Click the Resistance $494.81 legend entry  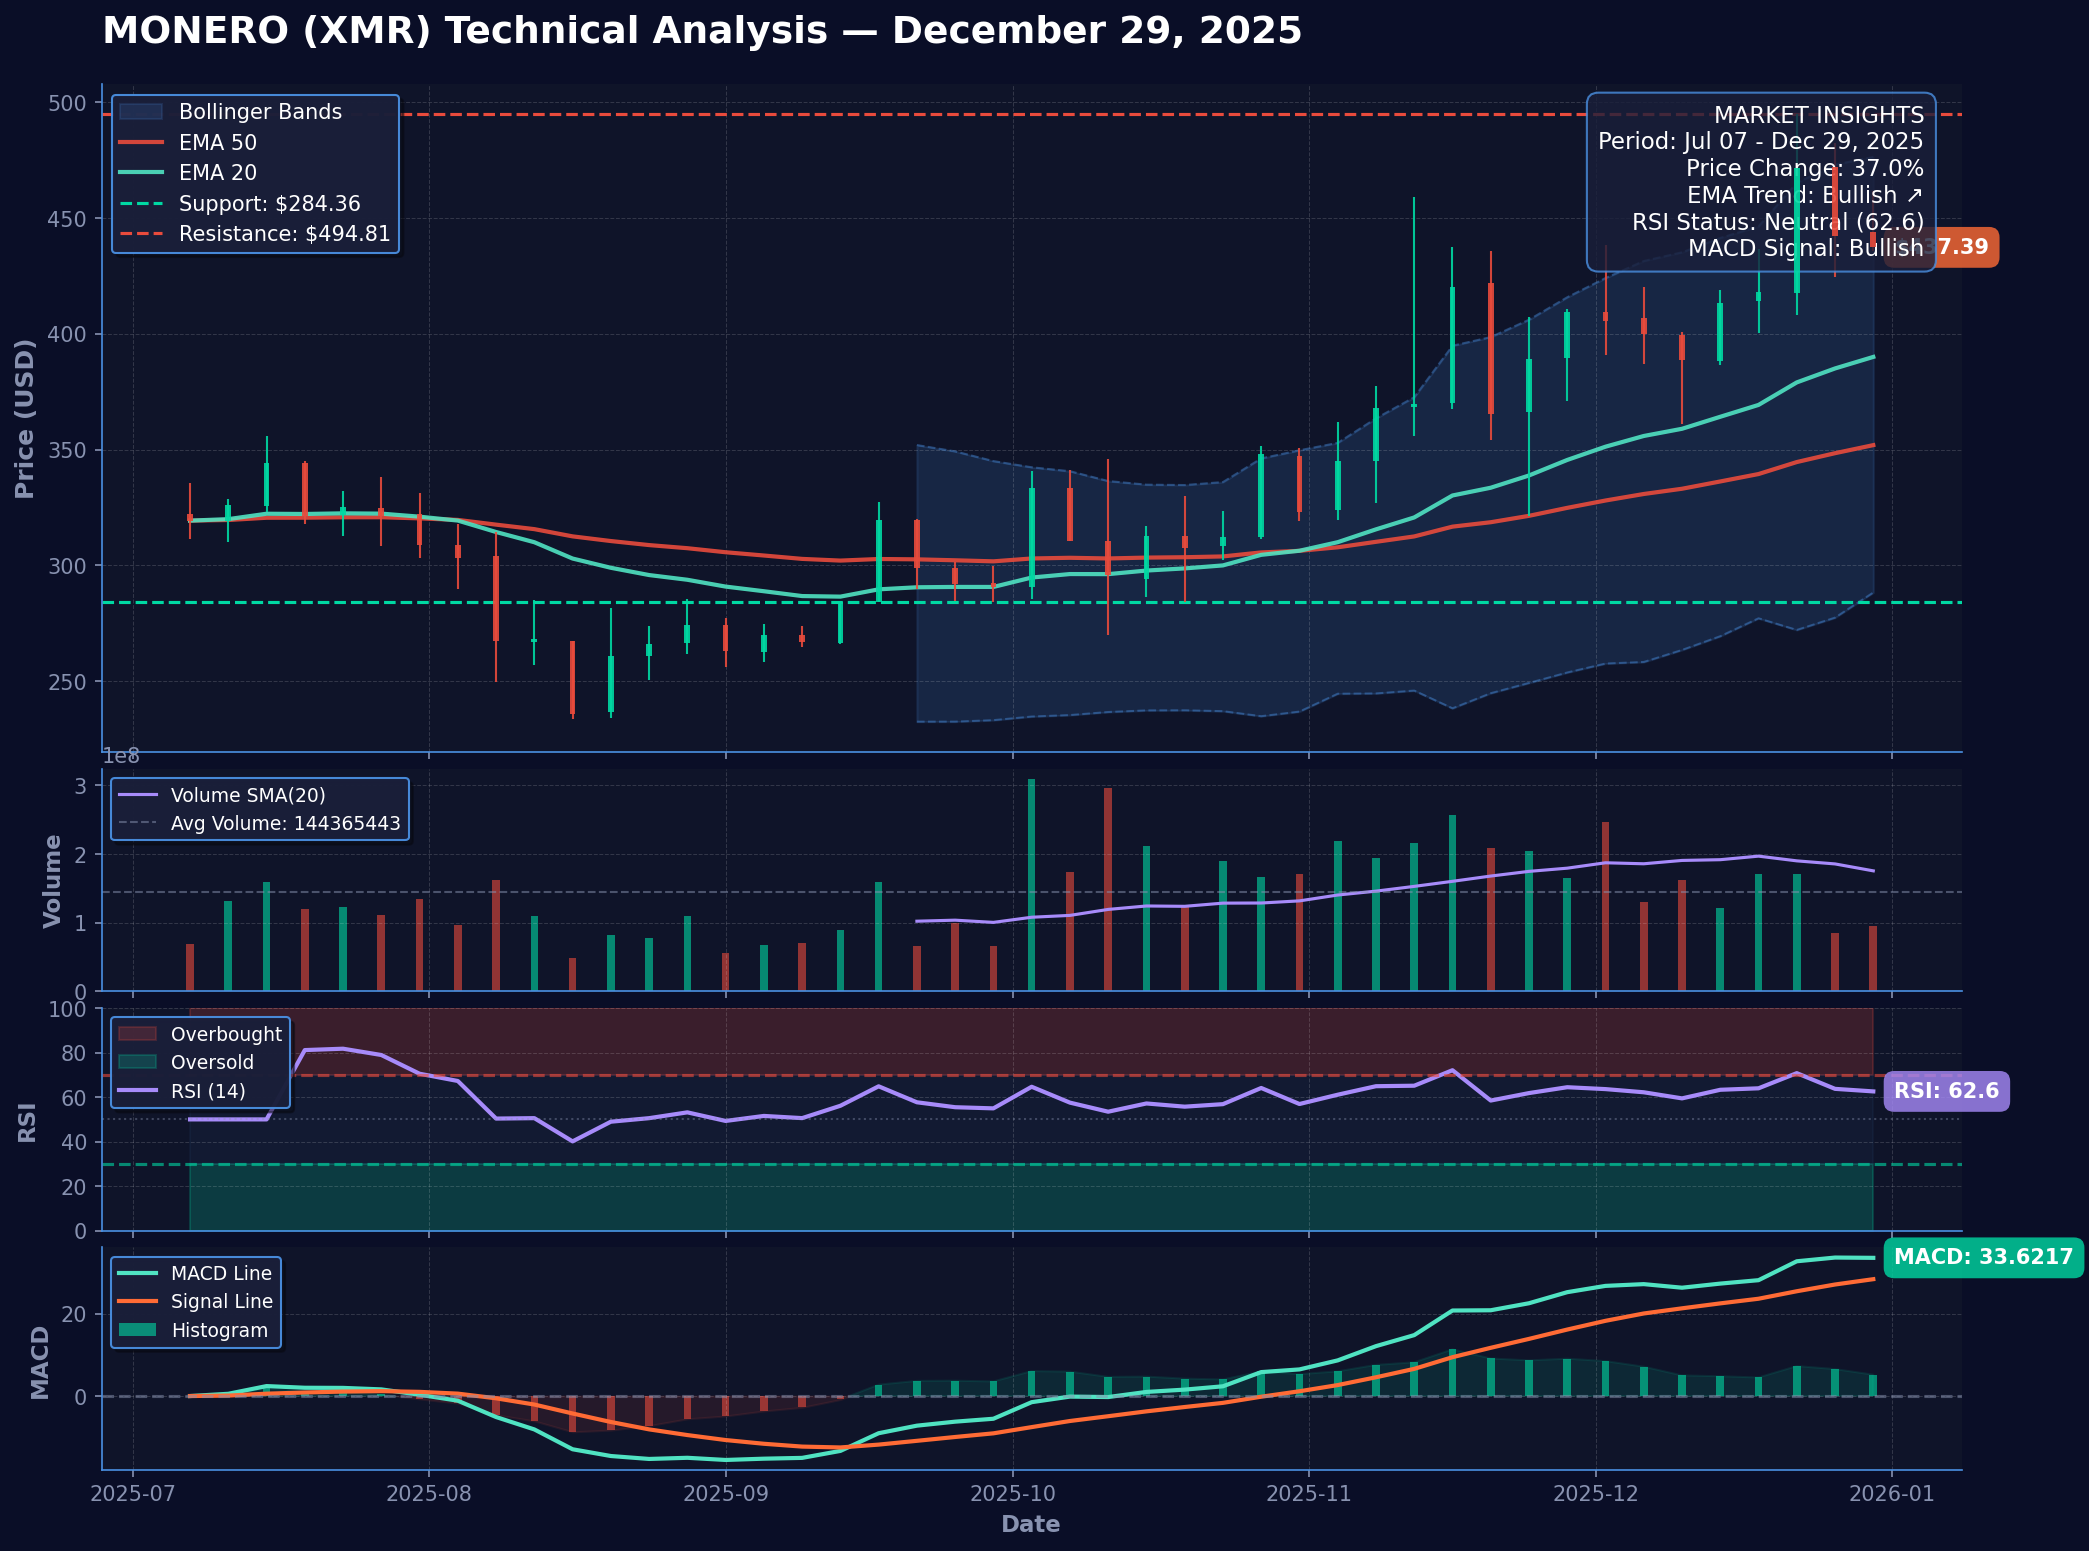283,234
